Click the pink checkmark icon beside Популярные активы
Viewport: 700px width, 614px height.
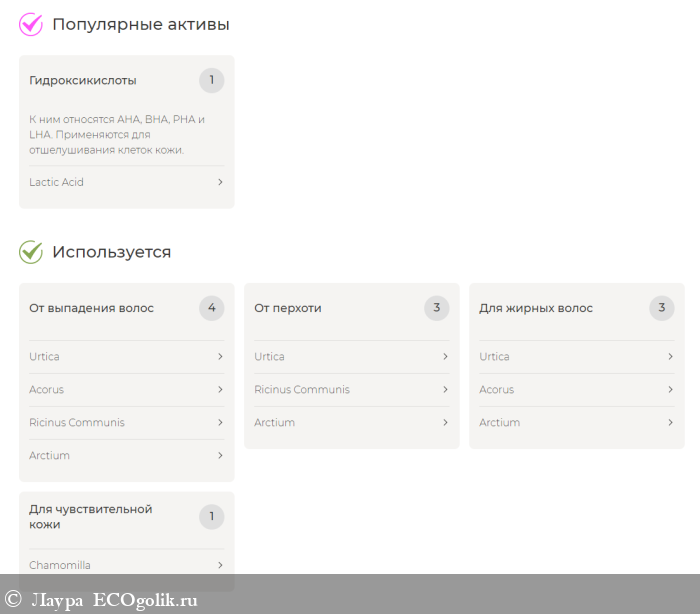31,24
